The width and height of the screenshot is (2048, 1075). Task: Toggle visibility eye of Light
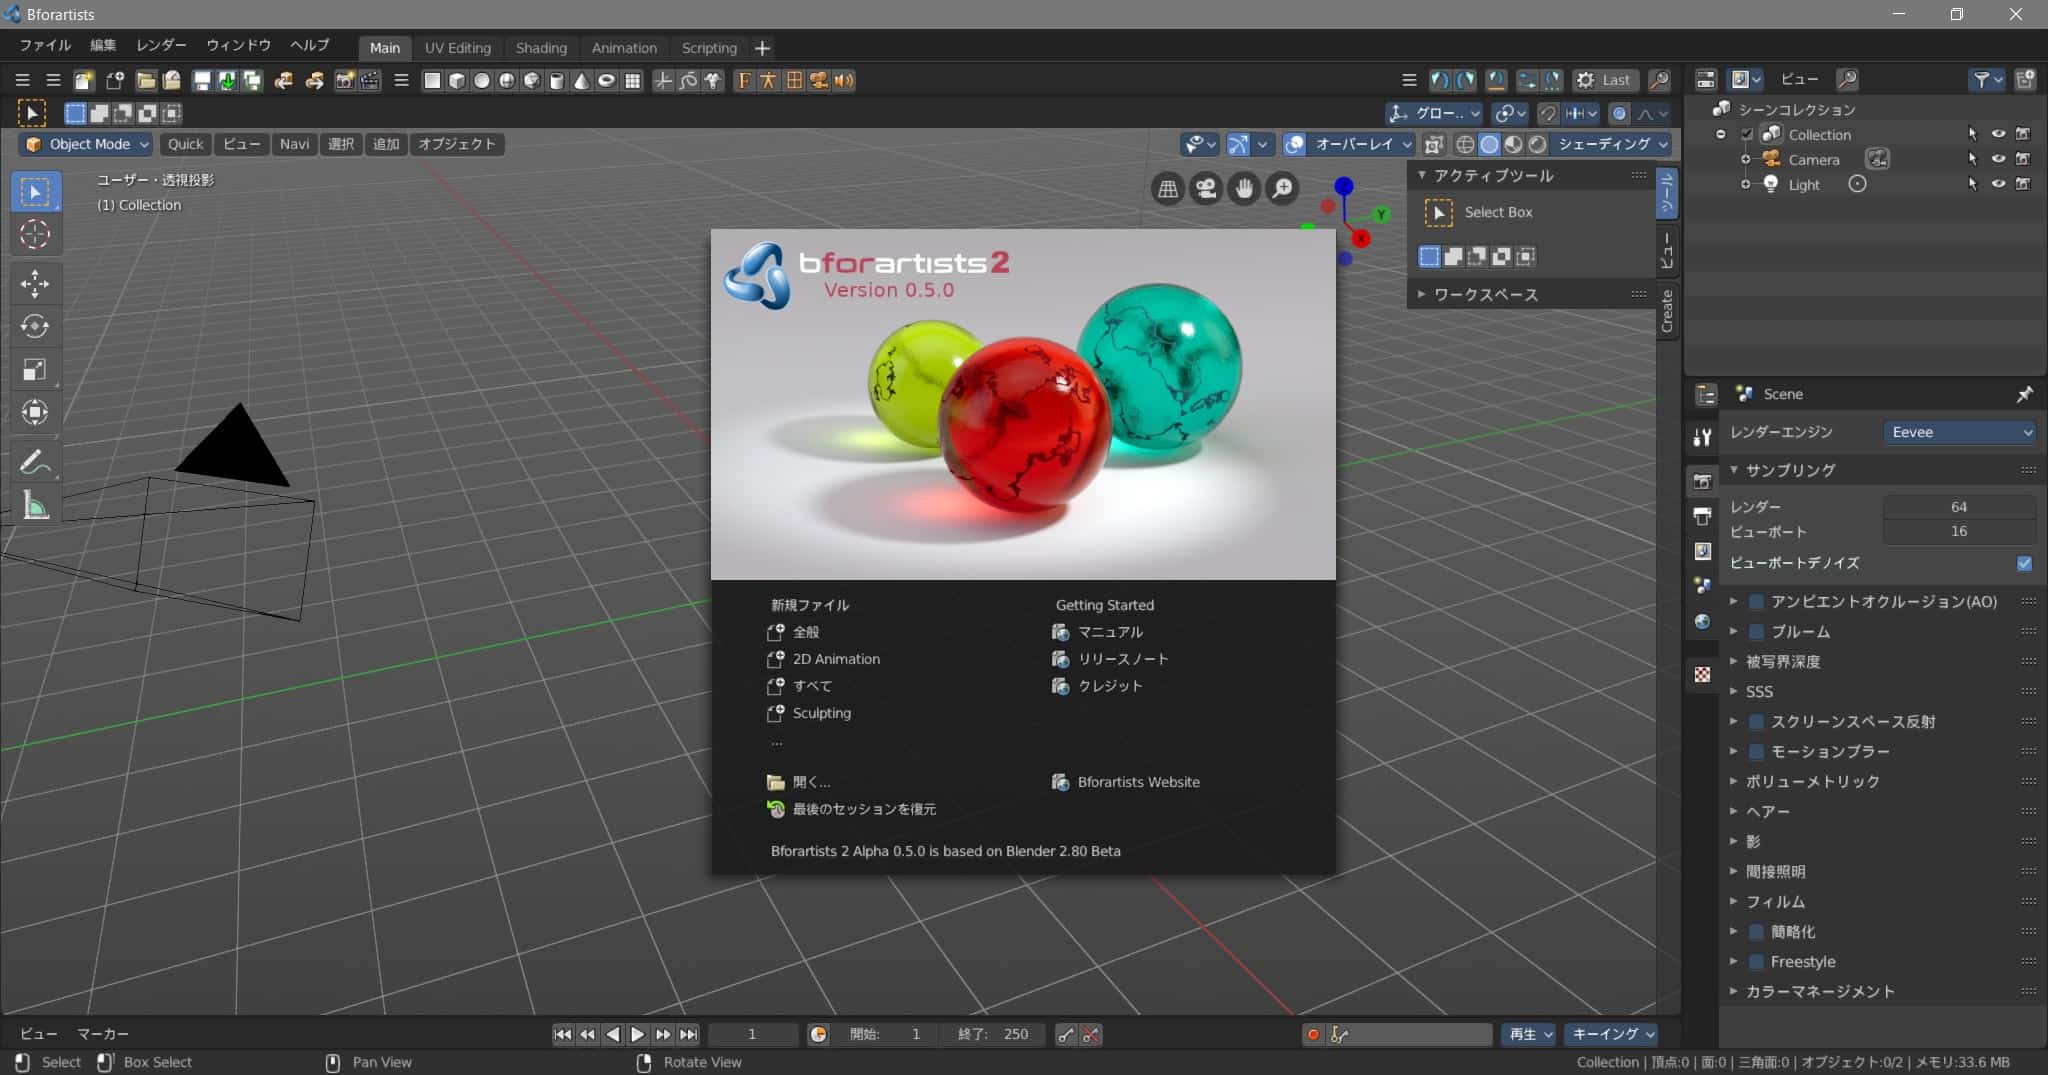1998,184
